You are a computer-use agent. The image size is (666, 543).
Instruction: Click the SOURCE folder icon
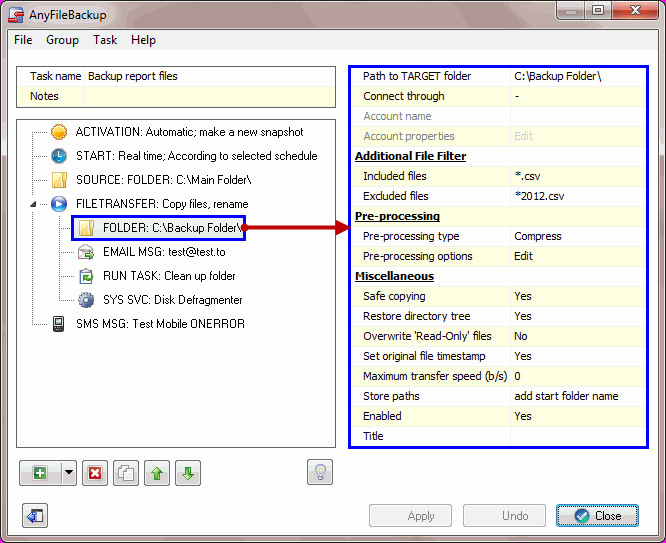coord(59,180)
